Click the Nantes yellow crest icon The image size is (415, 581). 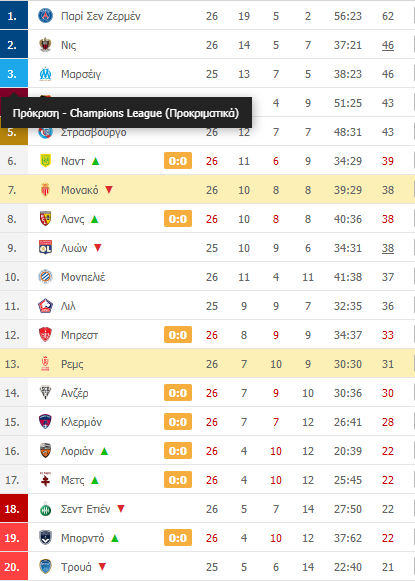click(x=45, y=161)
